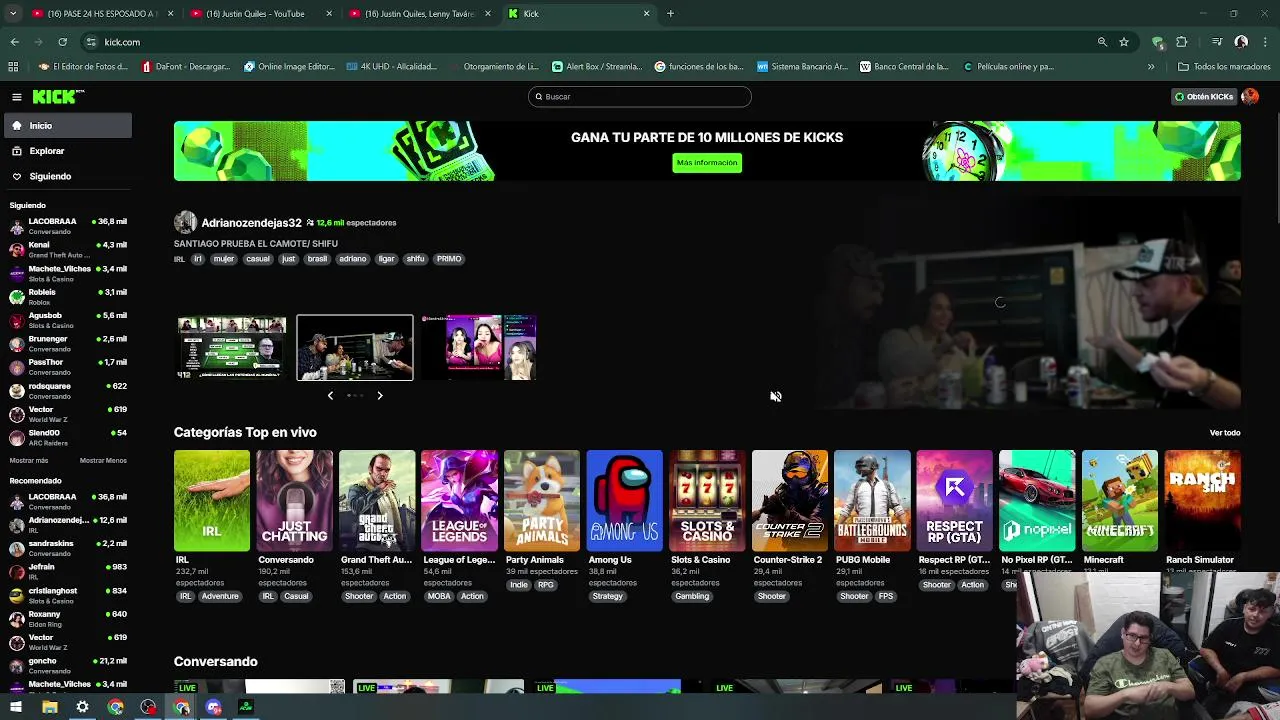Open Kenai channel in Siguiendo list

point(66,249)
